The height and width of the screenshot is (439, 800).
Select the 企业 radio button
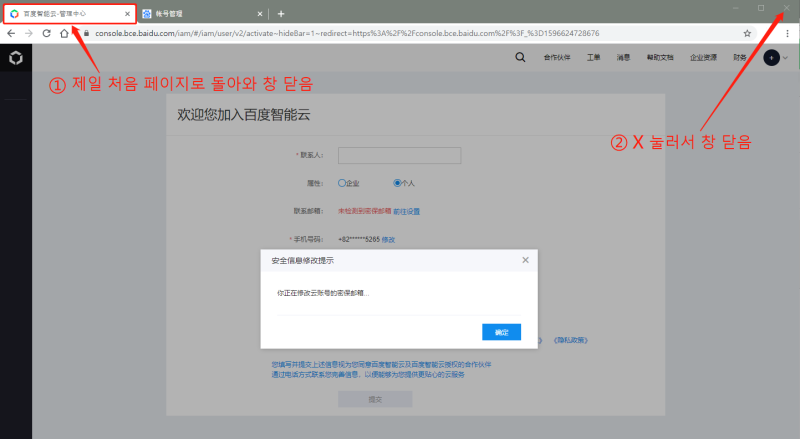coord(342,183)
